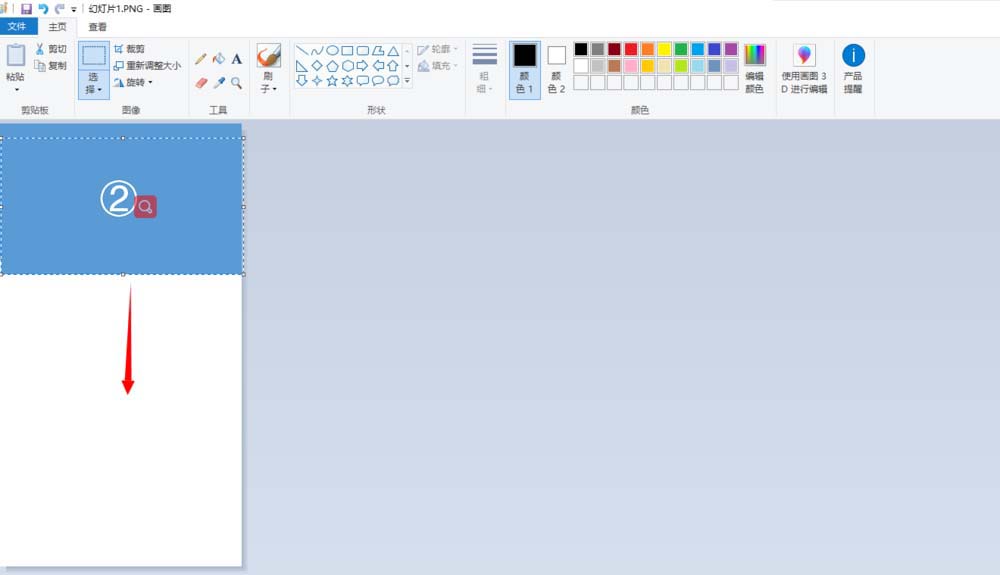Viewport: 1000px width, 575px height.
Task: Choose the Rounded rectangle shape
Action: coord(363,50)
